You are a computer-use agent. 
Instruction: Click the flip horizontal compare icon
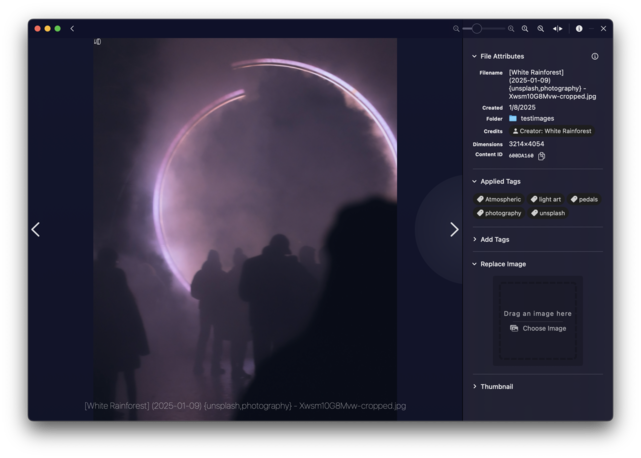pos(558,29)
